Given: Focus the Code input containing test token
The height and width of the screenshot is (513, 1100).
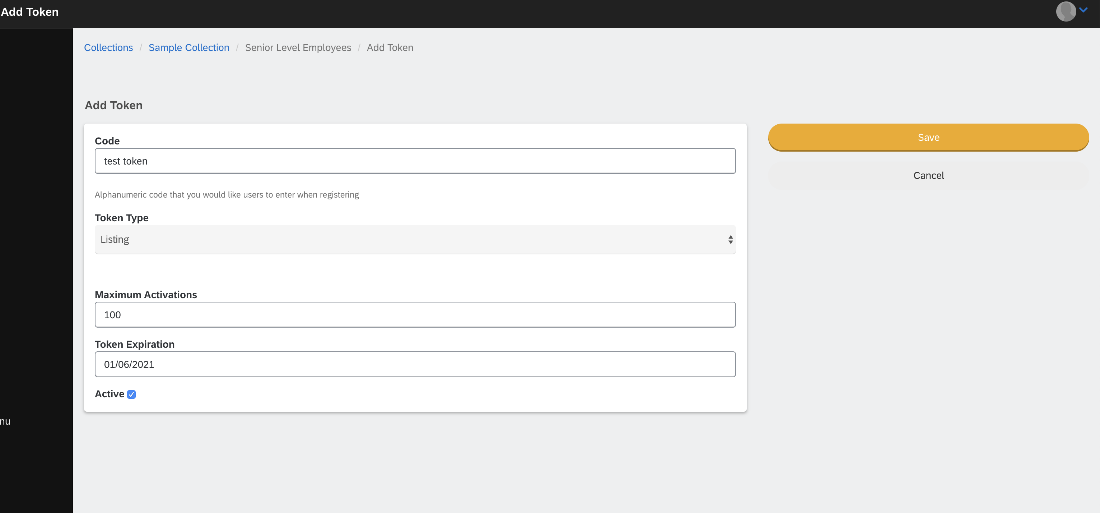Looking at the screenshot, I should (x=415, y=161).
